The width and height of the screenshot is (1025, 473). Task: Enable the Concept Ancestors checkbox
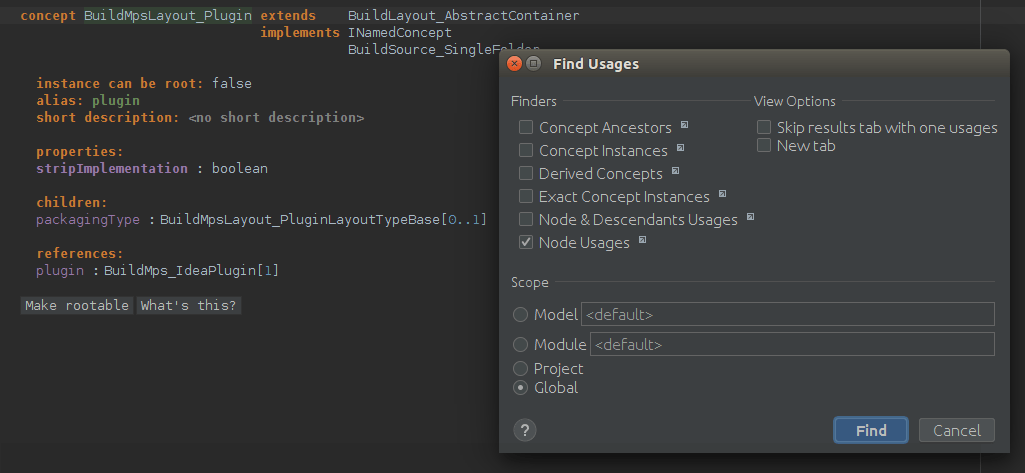[x=526, y=128]
